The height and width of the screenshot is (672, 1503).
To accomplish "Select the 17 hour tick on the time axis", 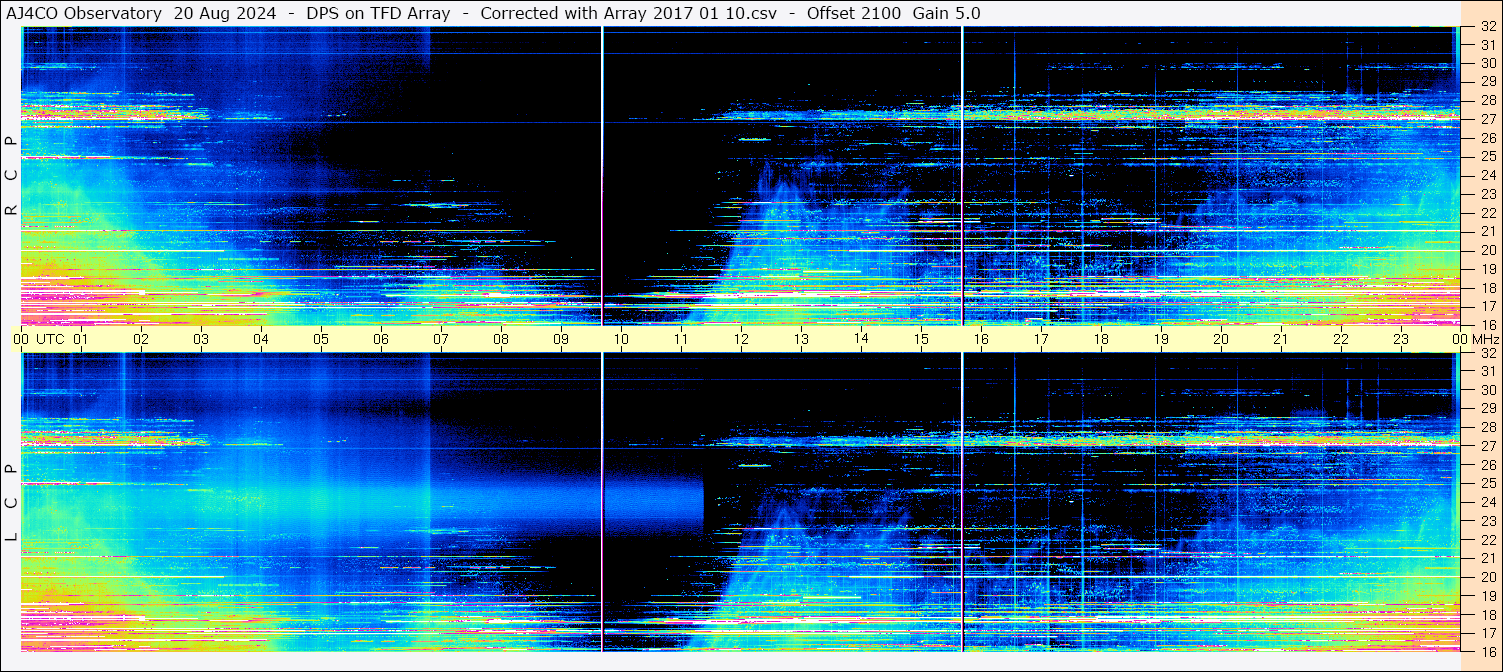I will click(x=1041, y=339).
